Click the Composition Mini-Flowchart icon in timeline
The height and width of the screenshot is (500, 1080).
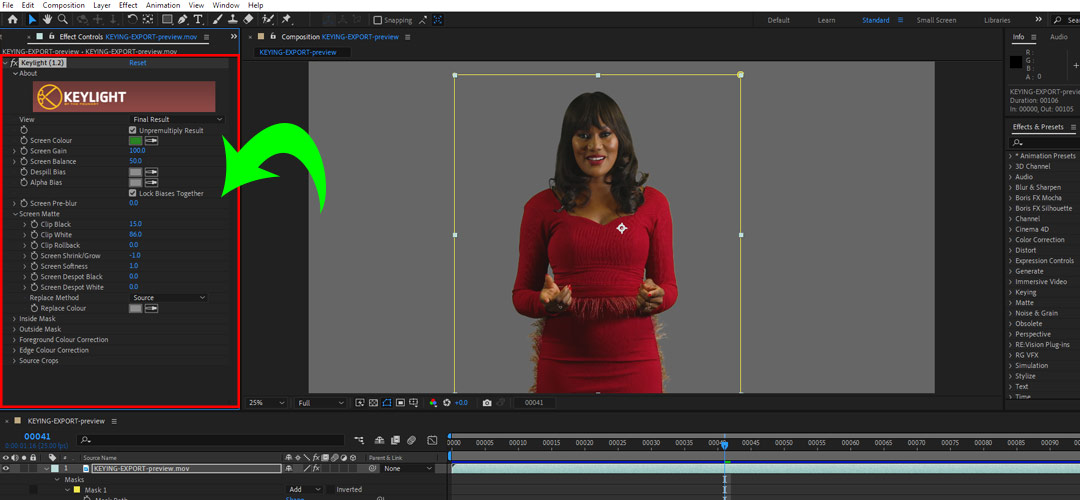tap(359, 439)
